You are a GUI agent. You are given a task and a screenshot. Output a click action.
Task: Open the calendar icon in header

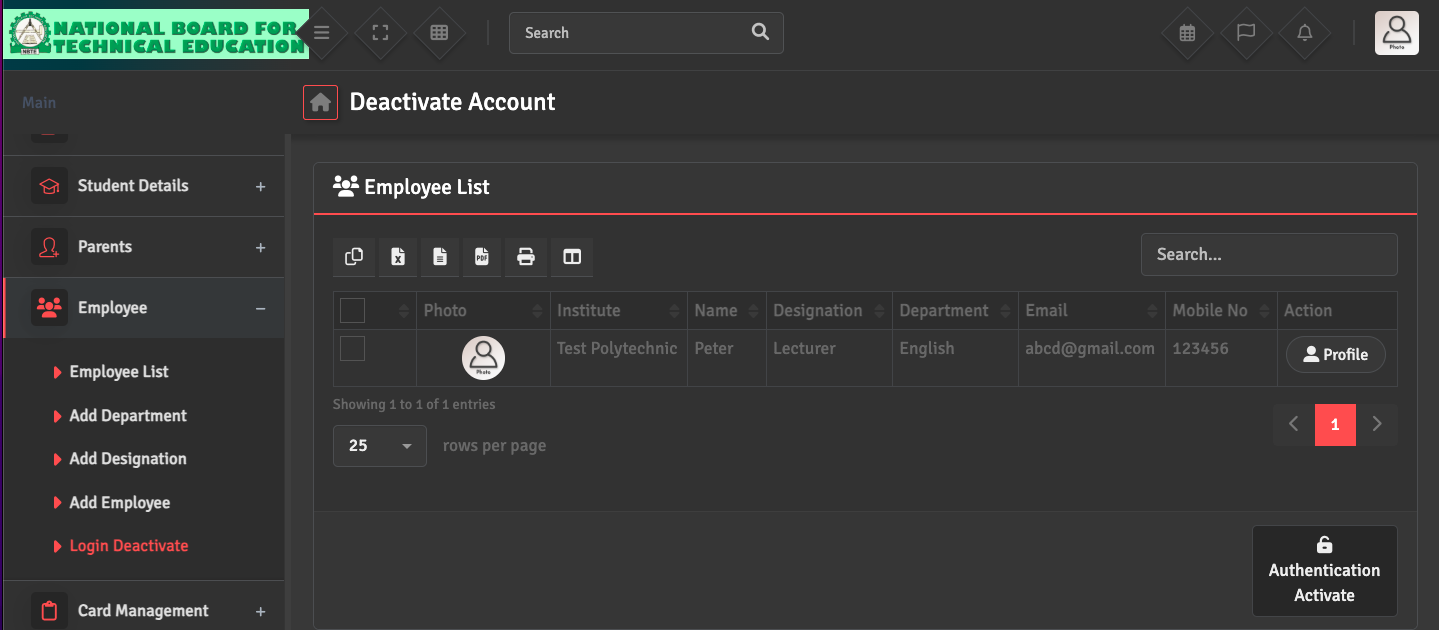pos(1187,33)
